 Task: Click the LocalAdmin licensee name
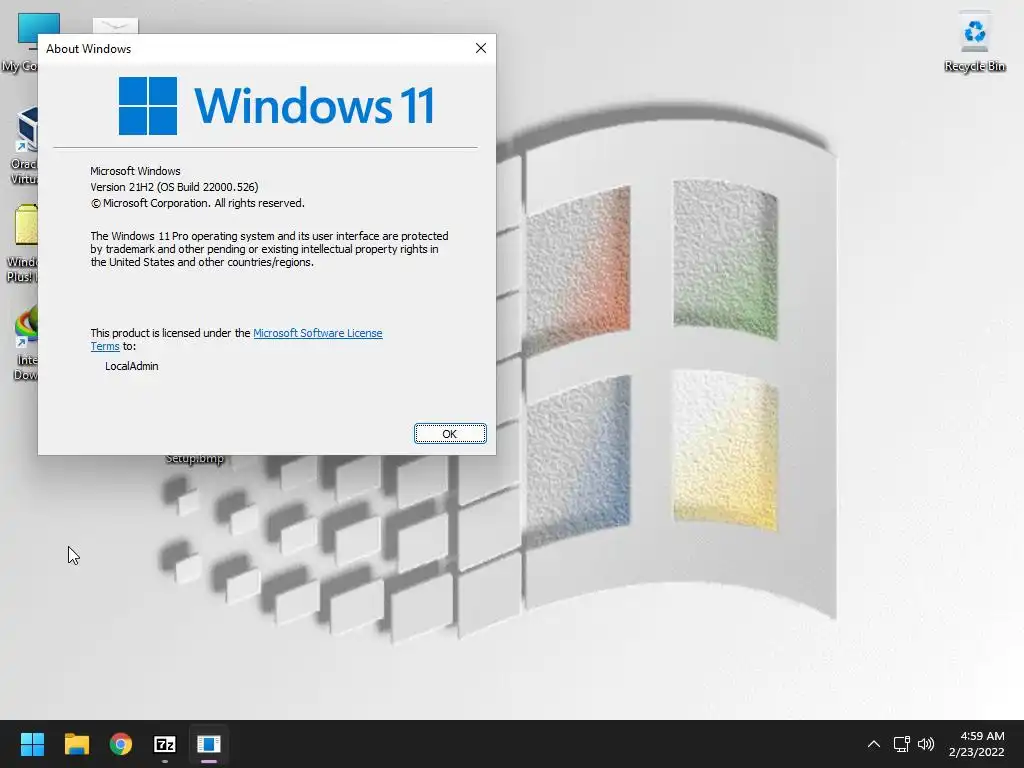pos(132,366)
